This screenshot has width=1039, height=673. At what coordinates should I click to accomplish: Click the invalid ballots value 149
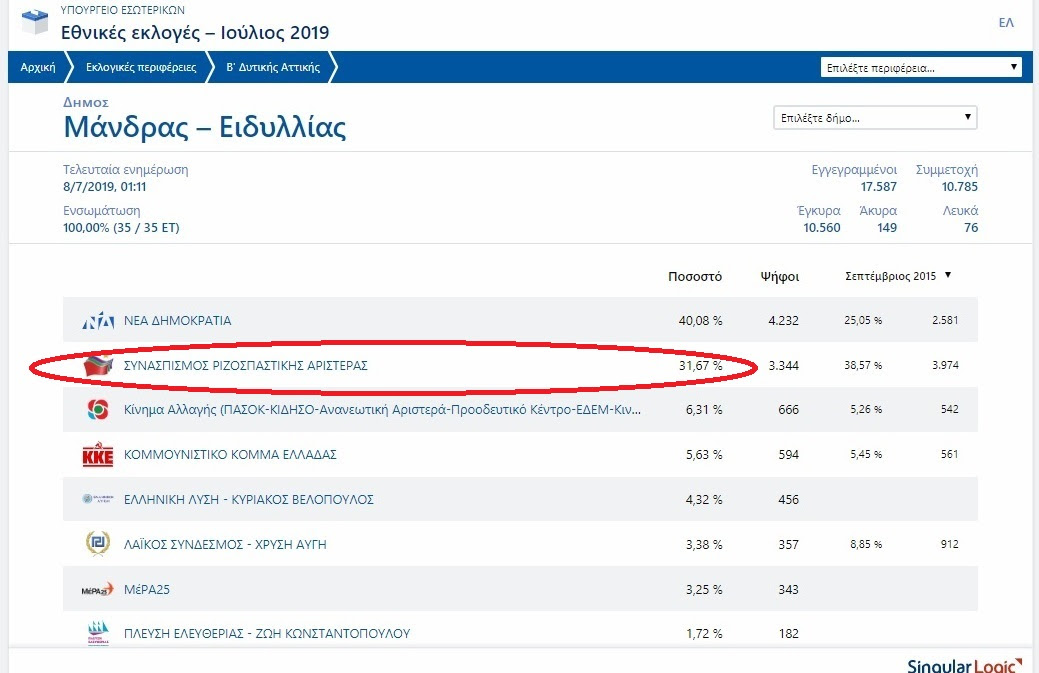(x=887, y=228)
